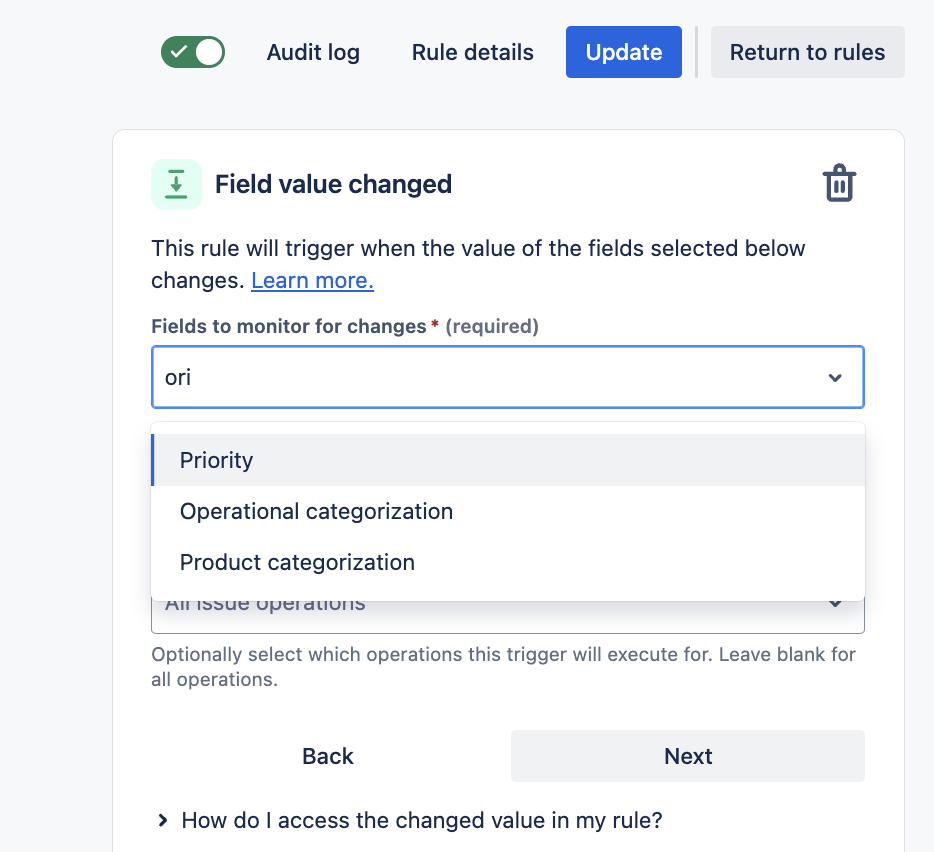Go Back from trigger configuration
The image size is (934, 852).
tap(328, 756)
